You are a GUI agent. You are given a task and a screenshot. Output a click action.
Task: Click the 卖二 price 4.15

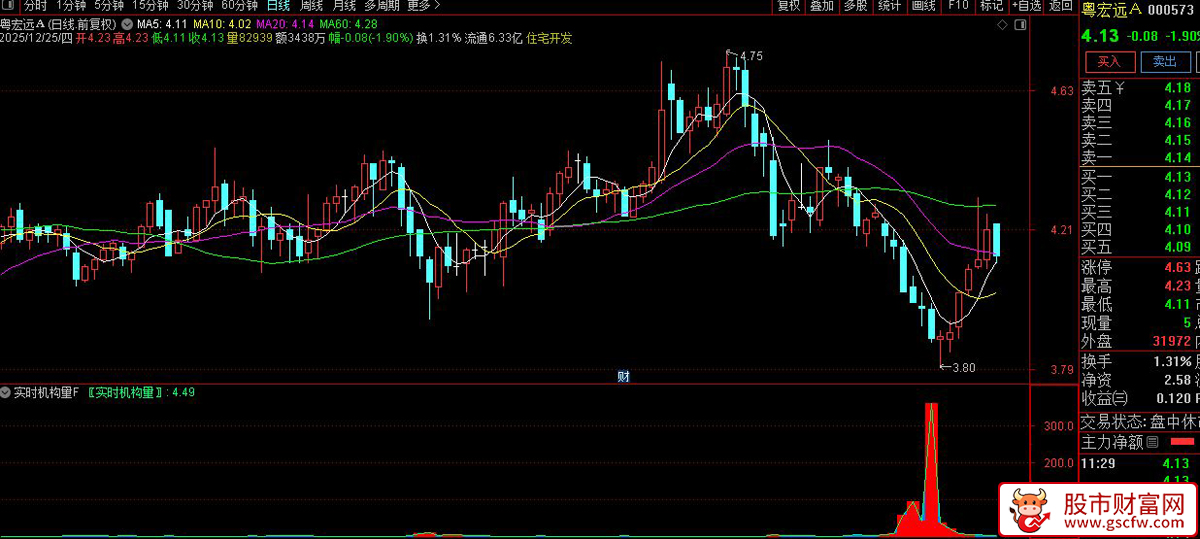(x=1176, y=140)
